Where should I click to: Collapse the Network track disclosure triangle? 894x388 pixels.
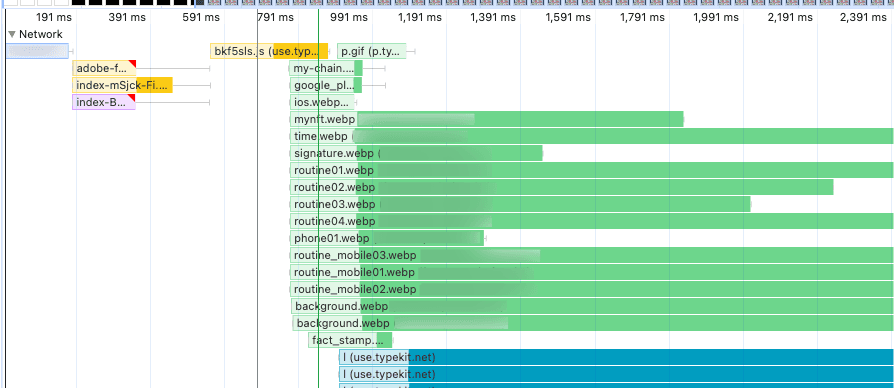pyautogui.click(x=12, y=35)
